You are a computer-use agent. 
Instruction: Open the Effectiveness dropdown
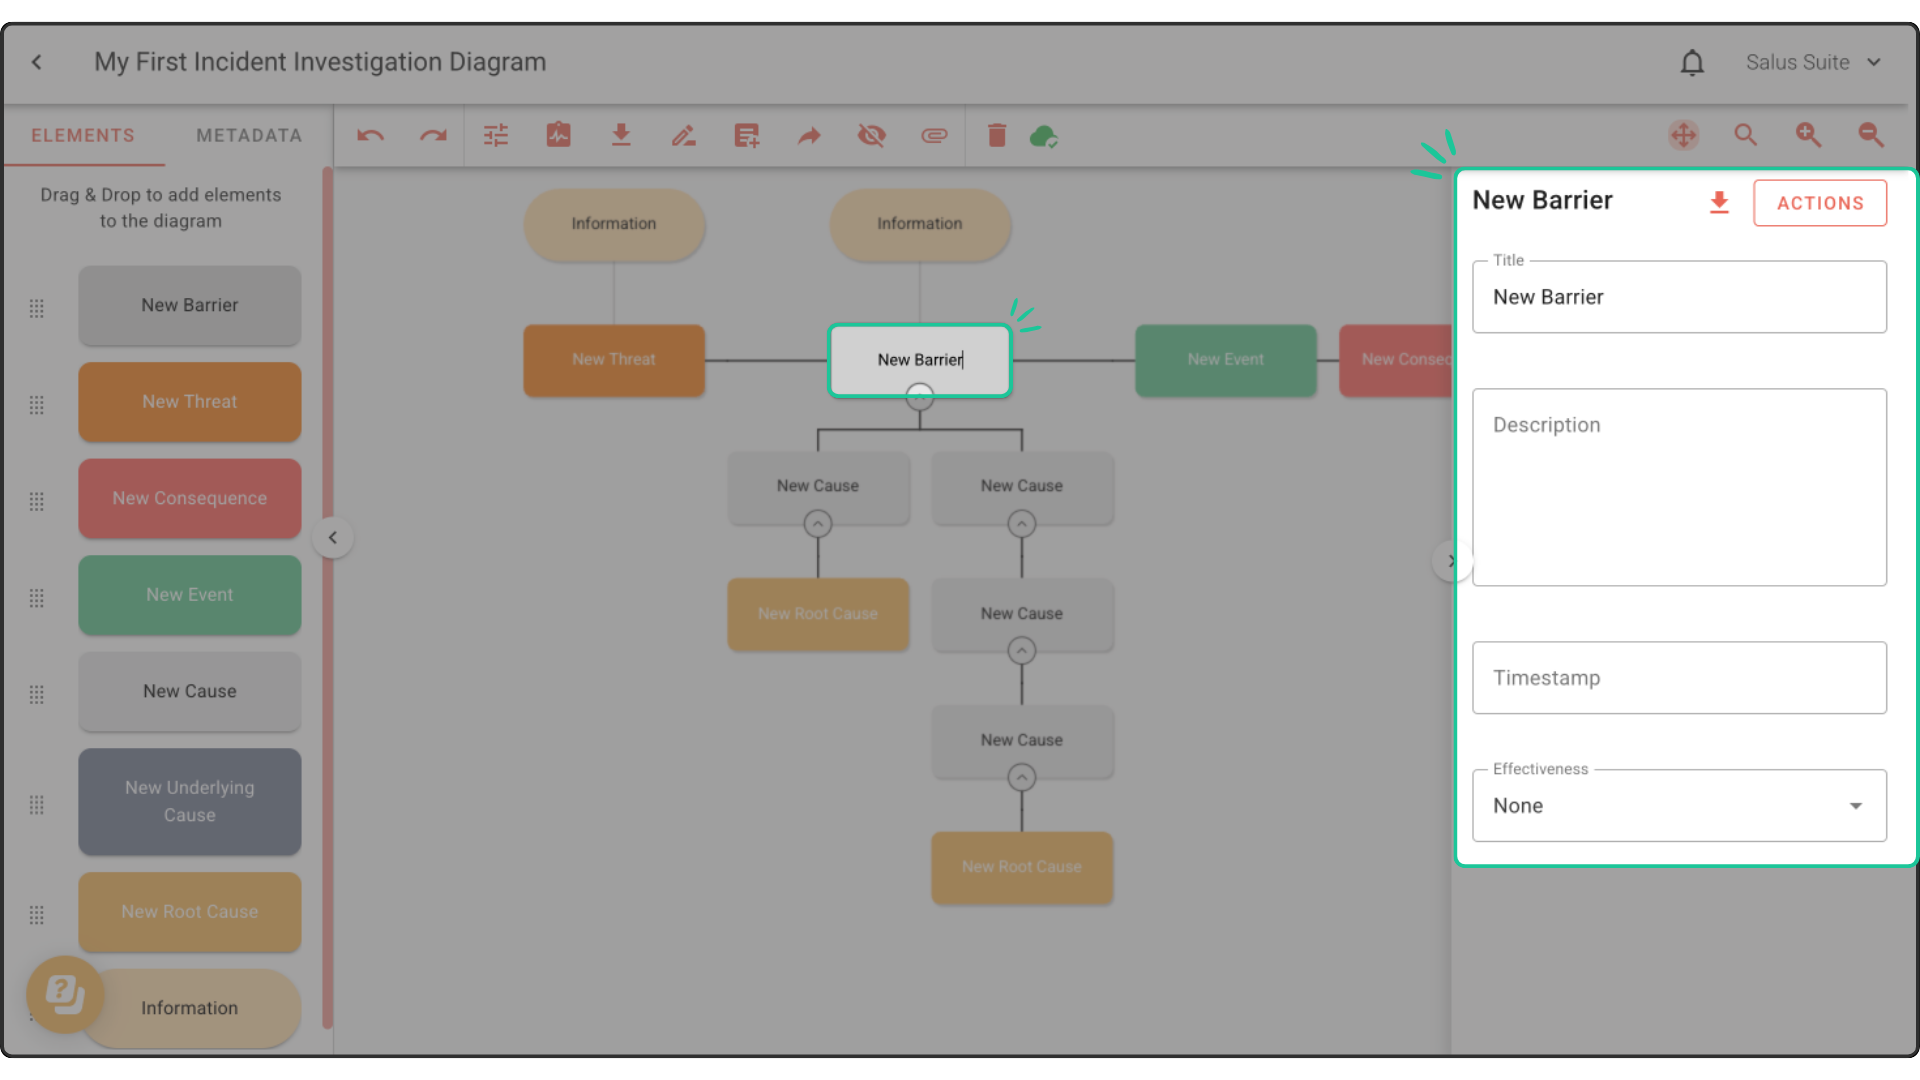pos(1679,806)
